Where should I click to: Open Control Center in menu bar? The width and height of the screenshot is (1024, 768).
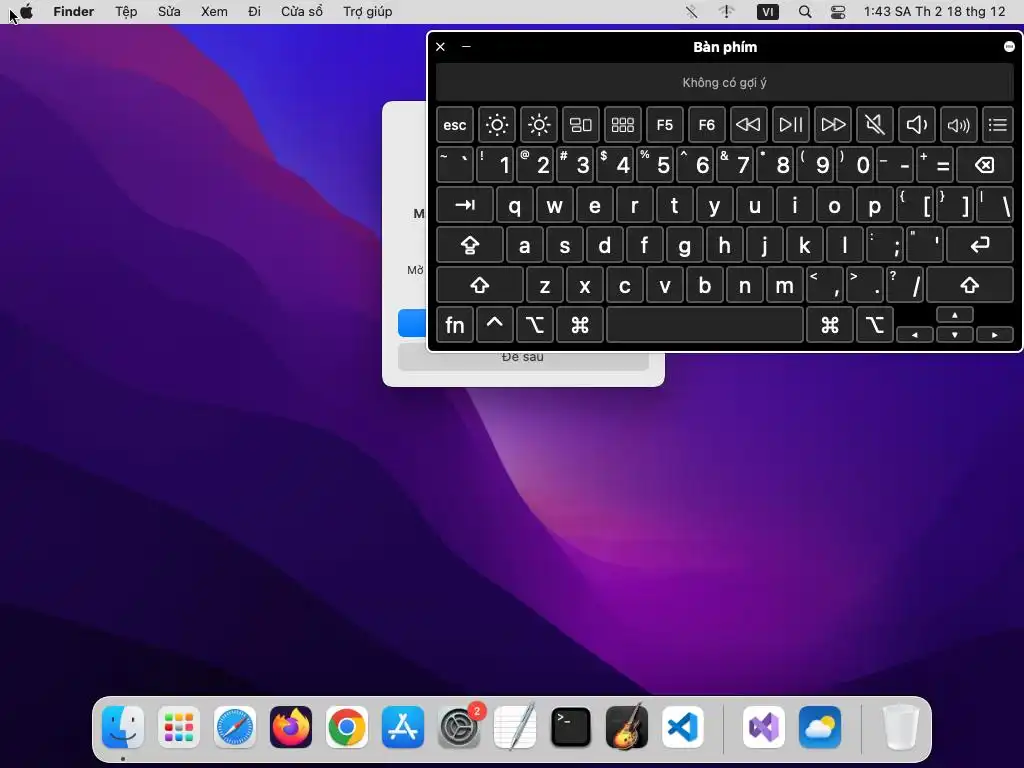pos(838,12)
